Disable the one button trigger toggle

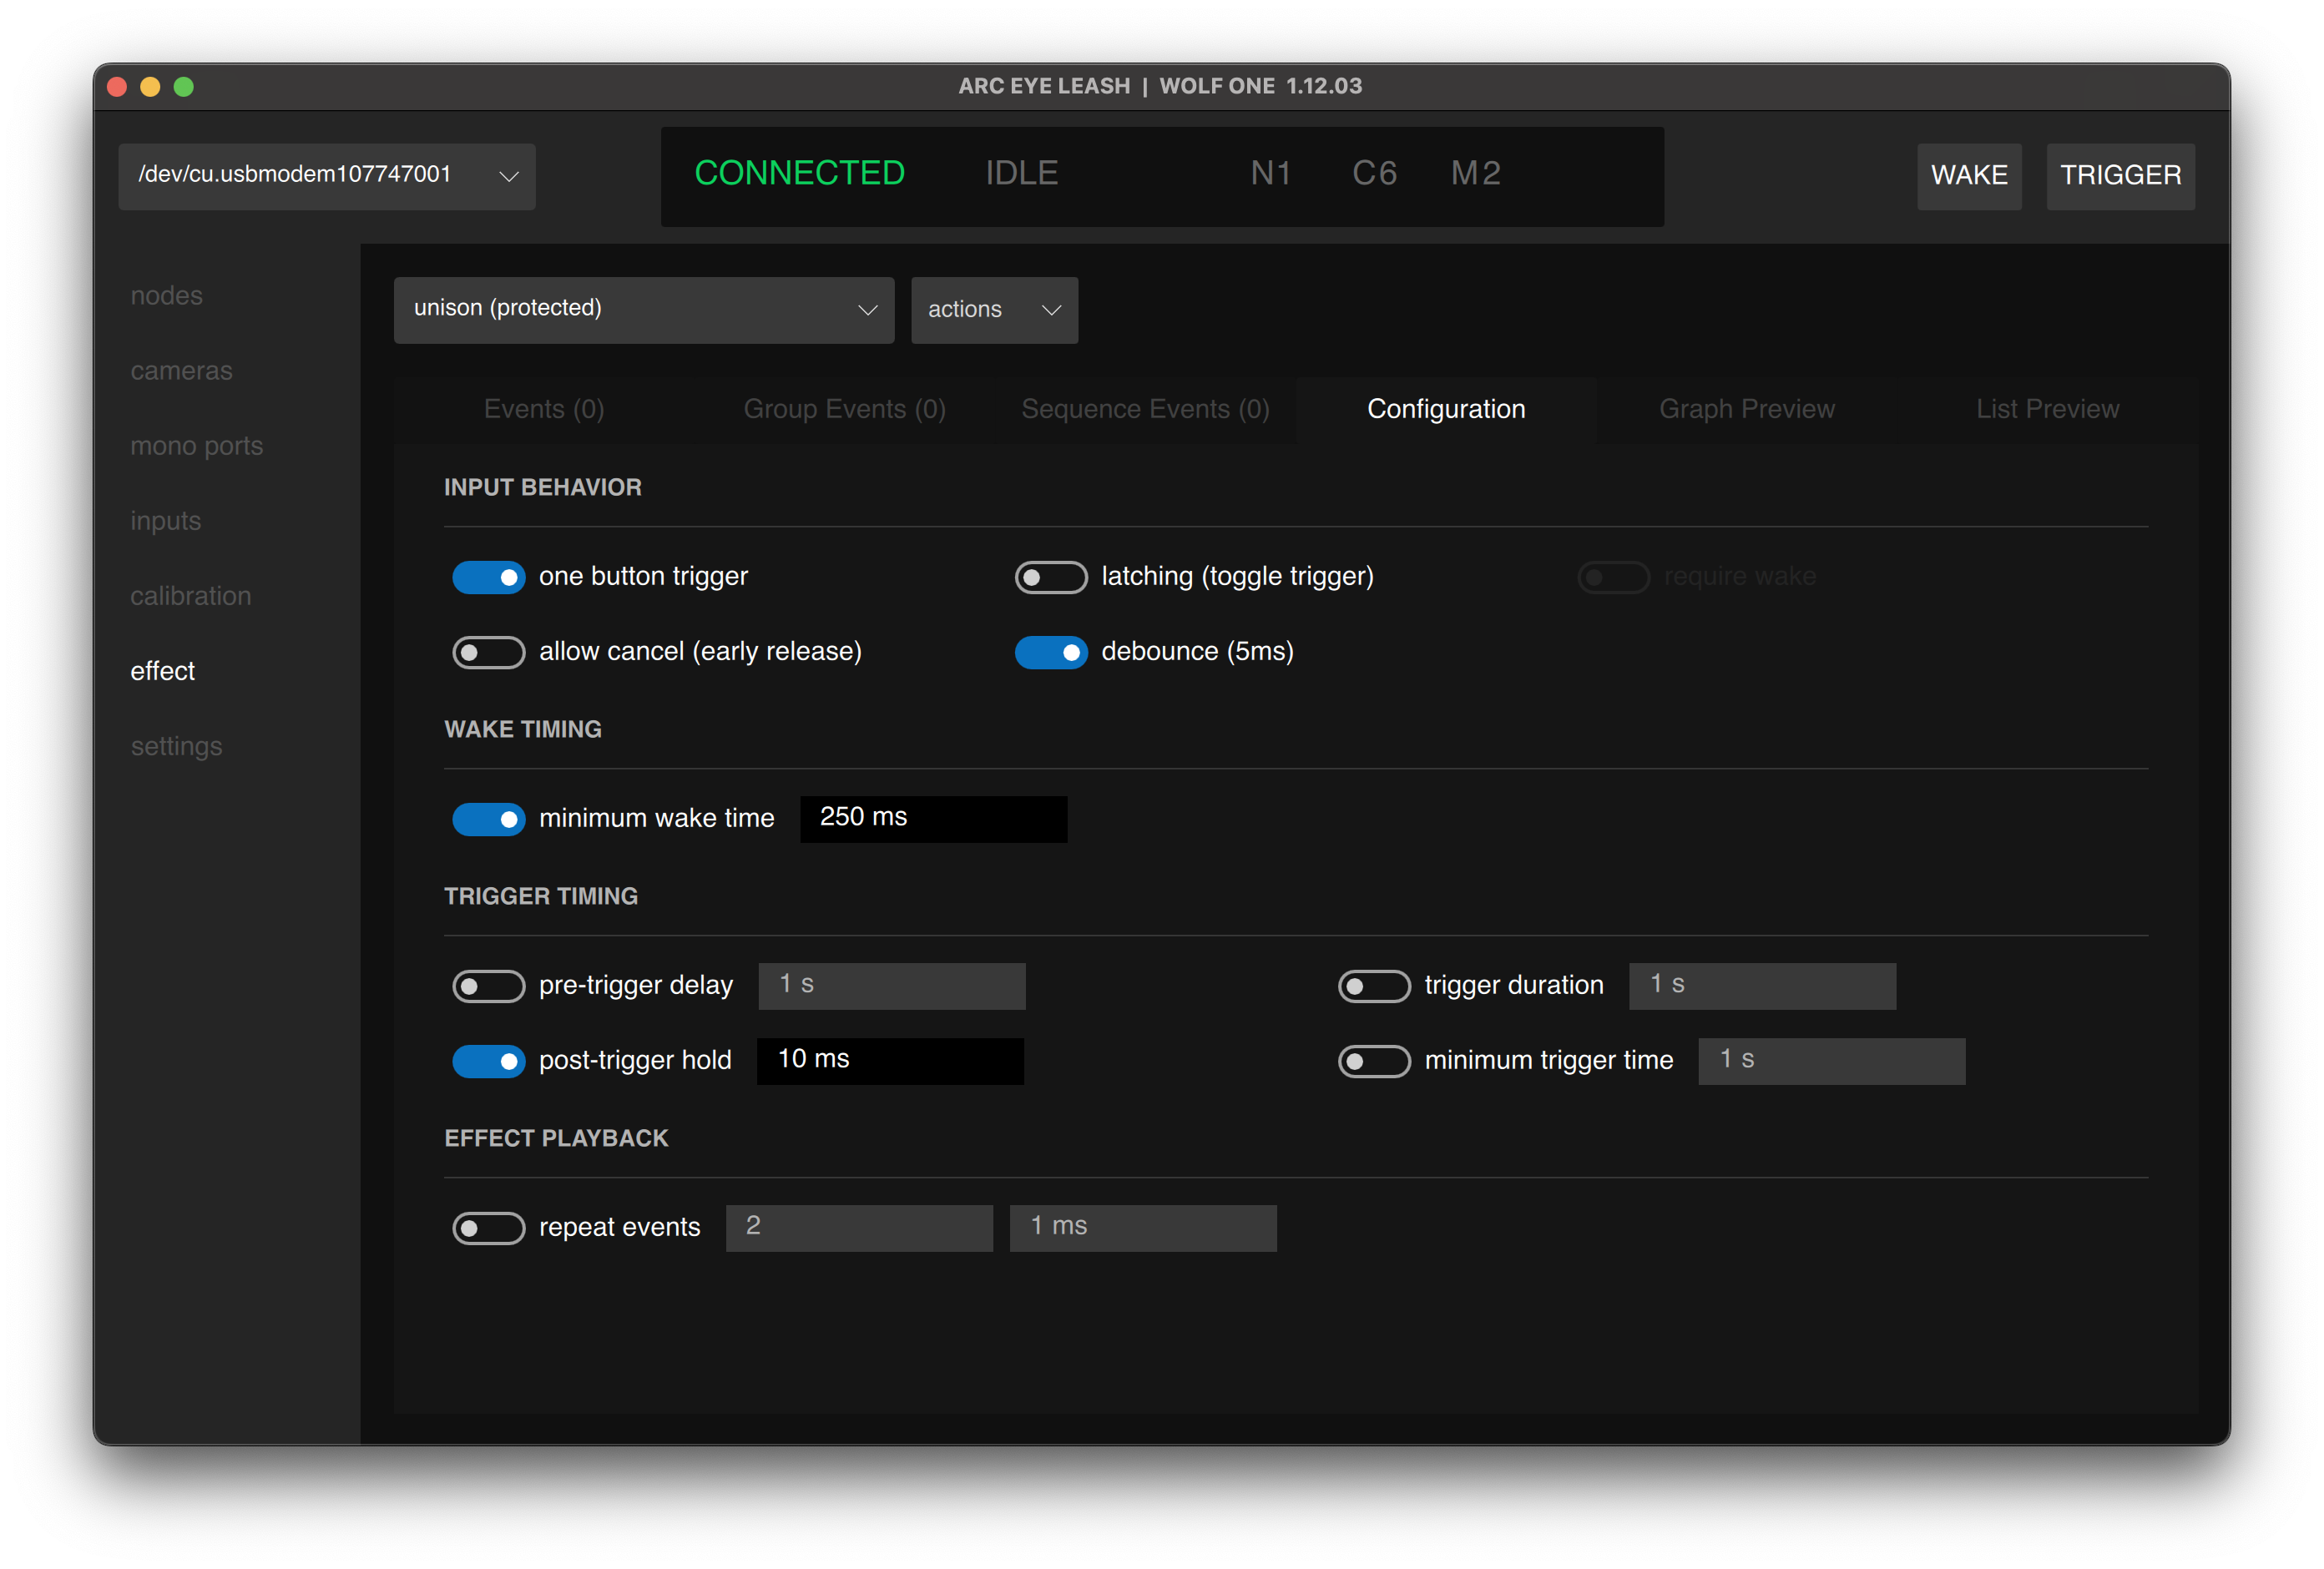pyautogui.click(x=488, y=577)
